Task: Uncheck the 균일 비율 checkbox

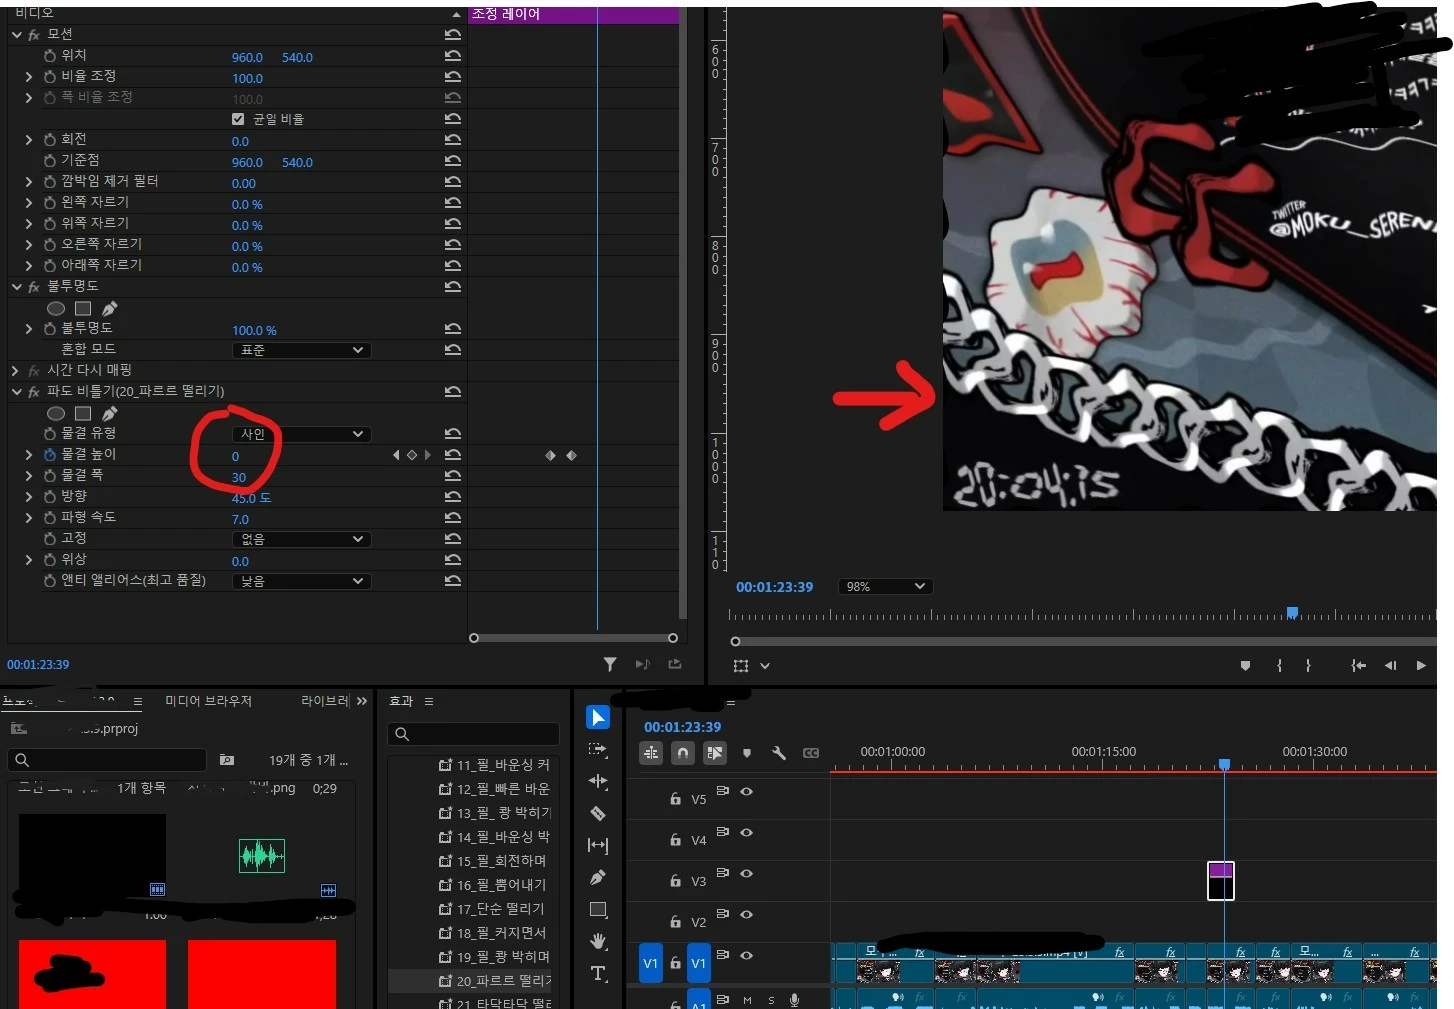Action: (238, 119)
